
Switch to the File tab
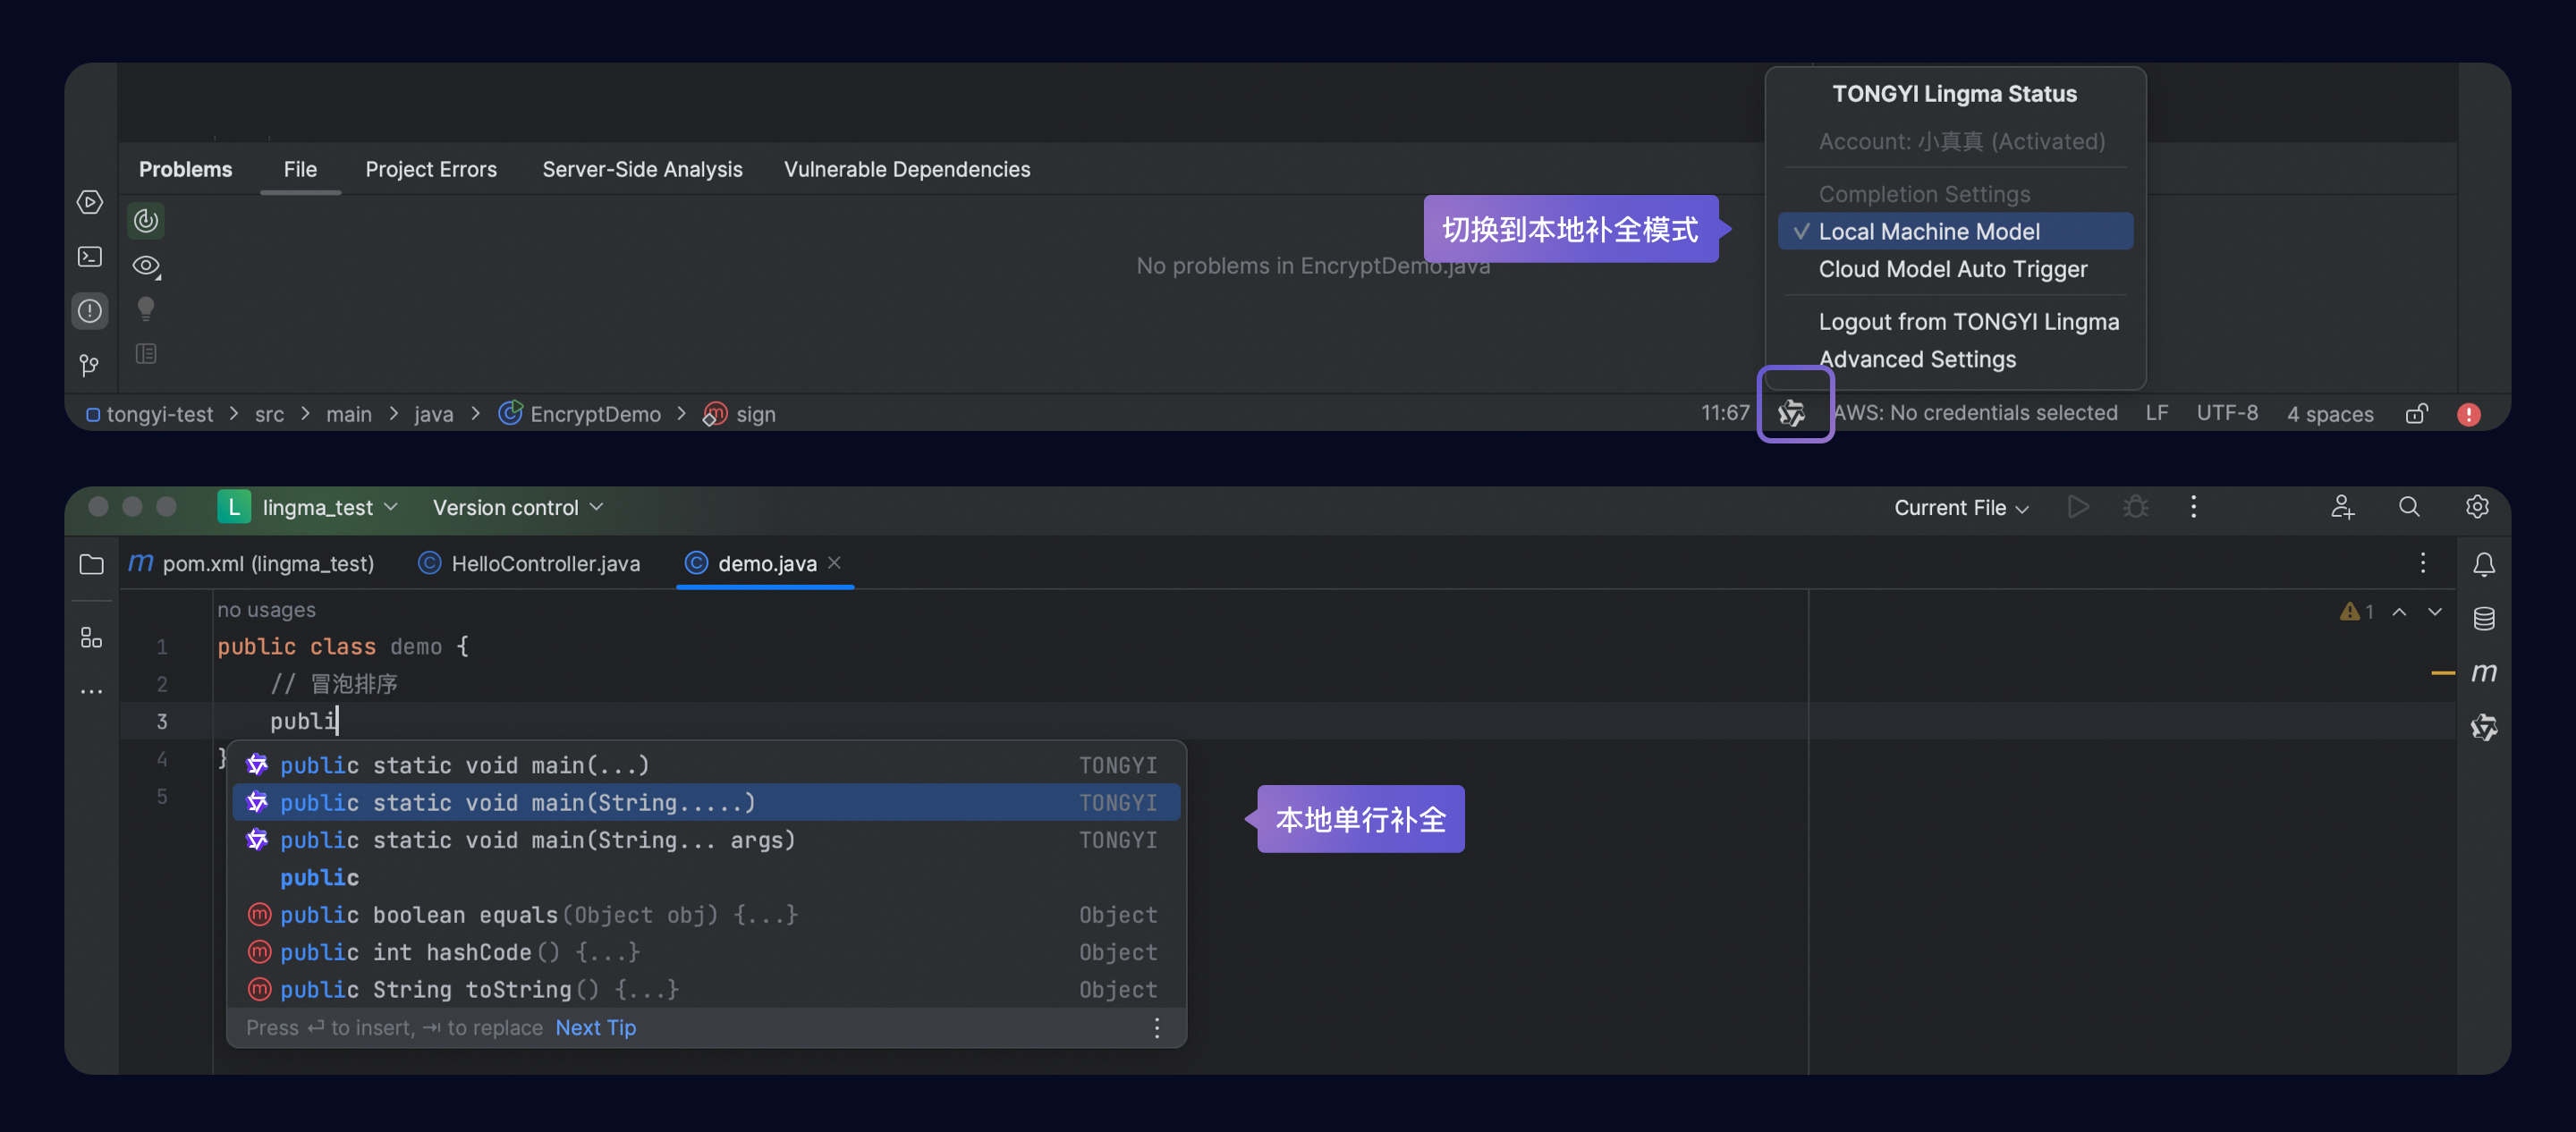point(300,169)
